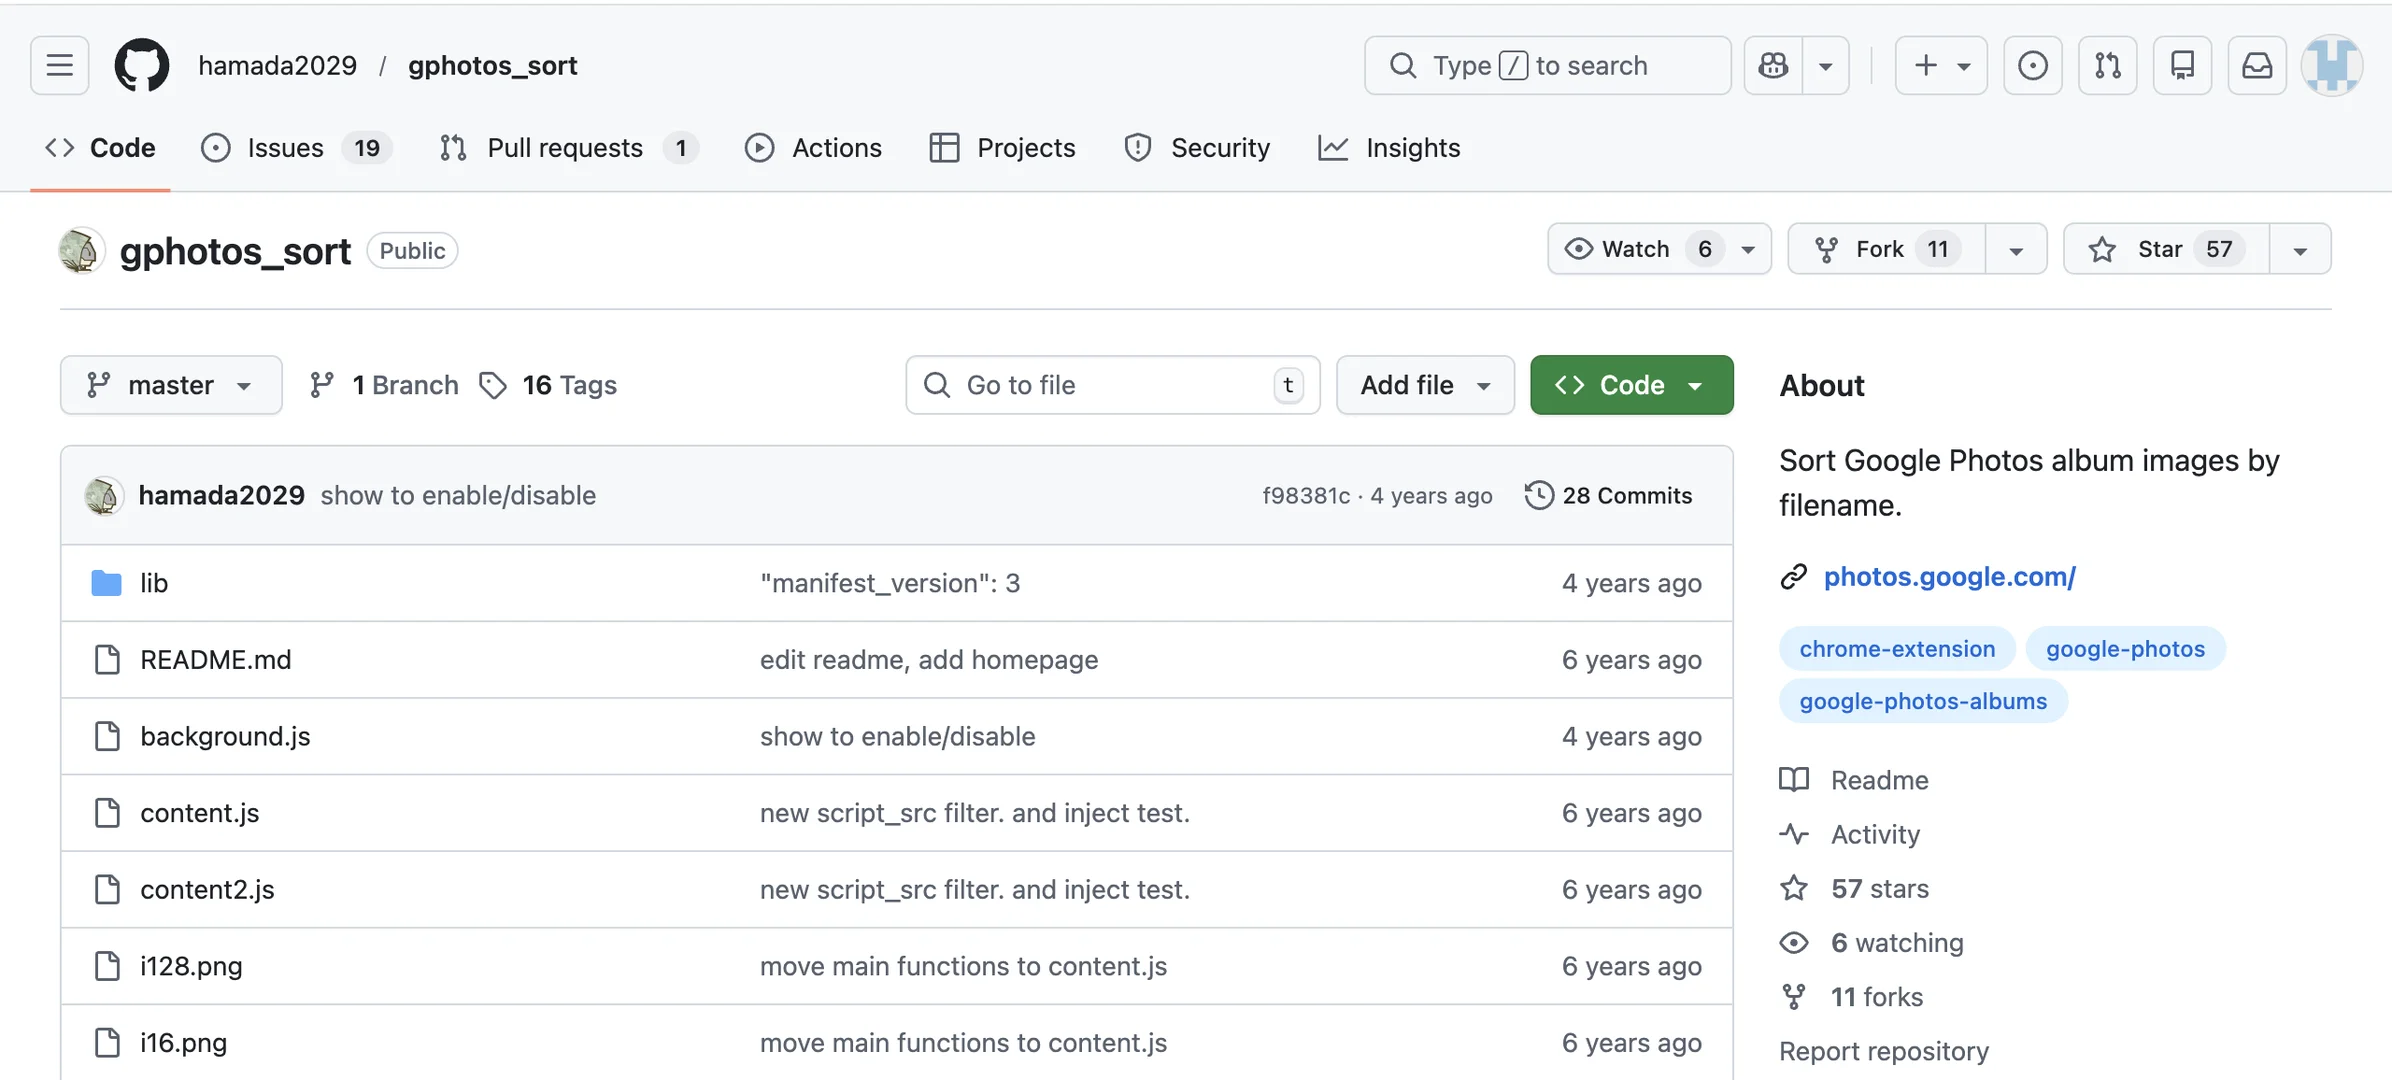Screen dimensions: 2392x1080
Task: Select the chrome-extension topic tag
Action: click(1897, 649)
